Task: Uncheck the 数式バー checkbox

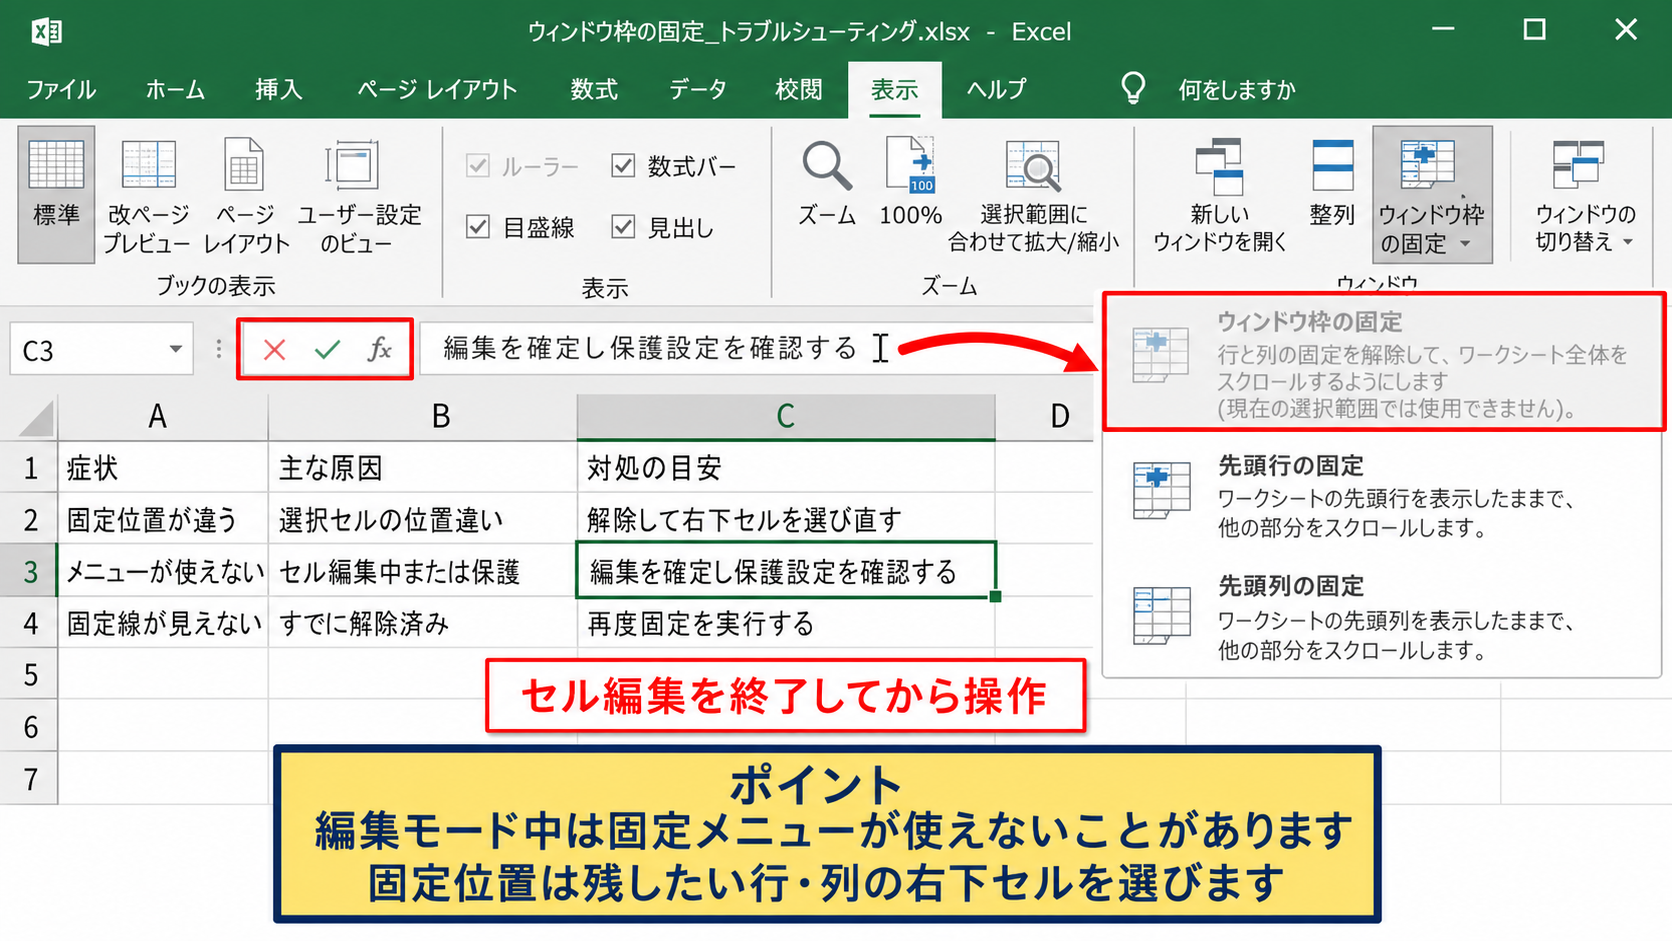Action: point(623,166)
